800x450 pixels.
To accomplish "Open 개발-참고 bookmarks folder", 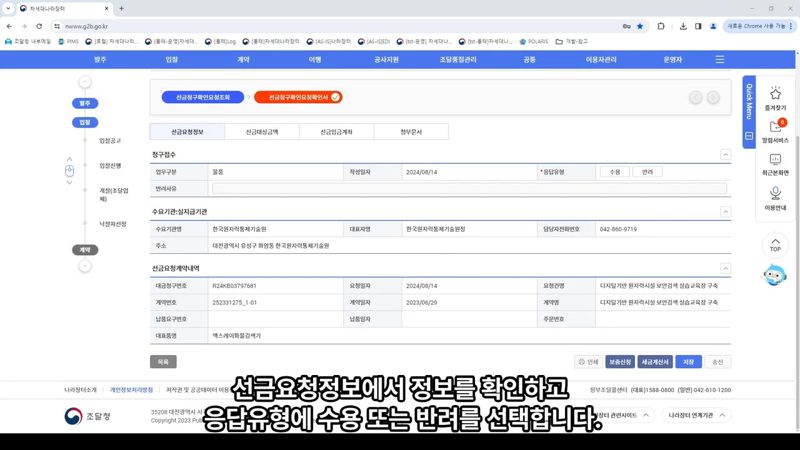I will tap(571, 41).
